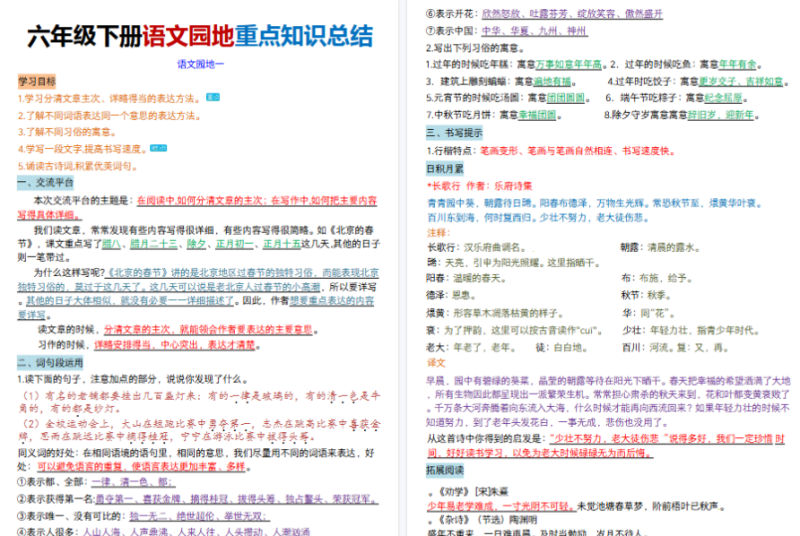
Task: Click the heading '拓展阅读'
Action: (445, 470)
